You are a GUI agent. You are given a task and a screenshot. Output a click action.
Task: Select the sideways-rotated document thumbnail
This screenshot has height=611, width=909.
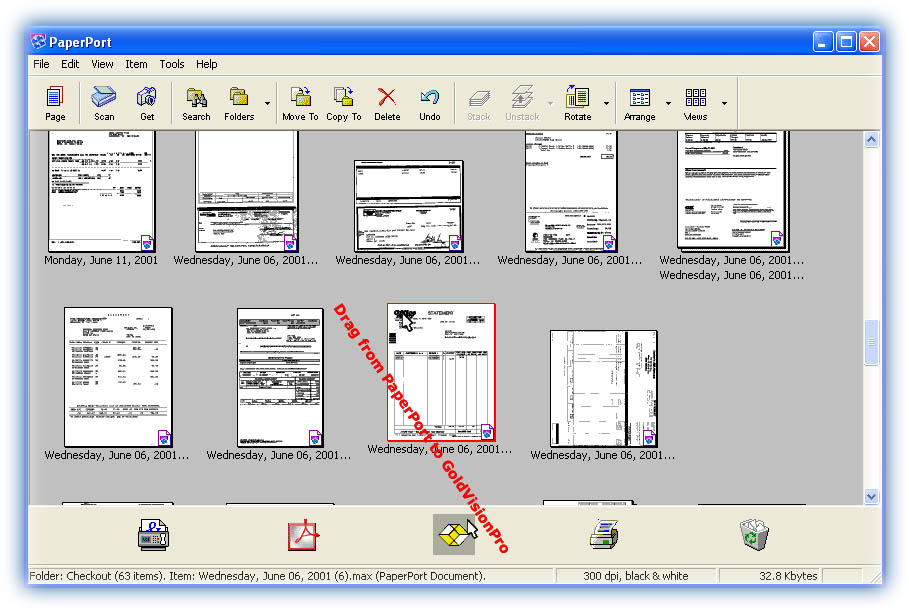point(603,388)
